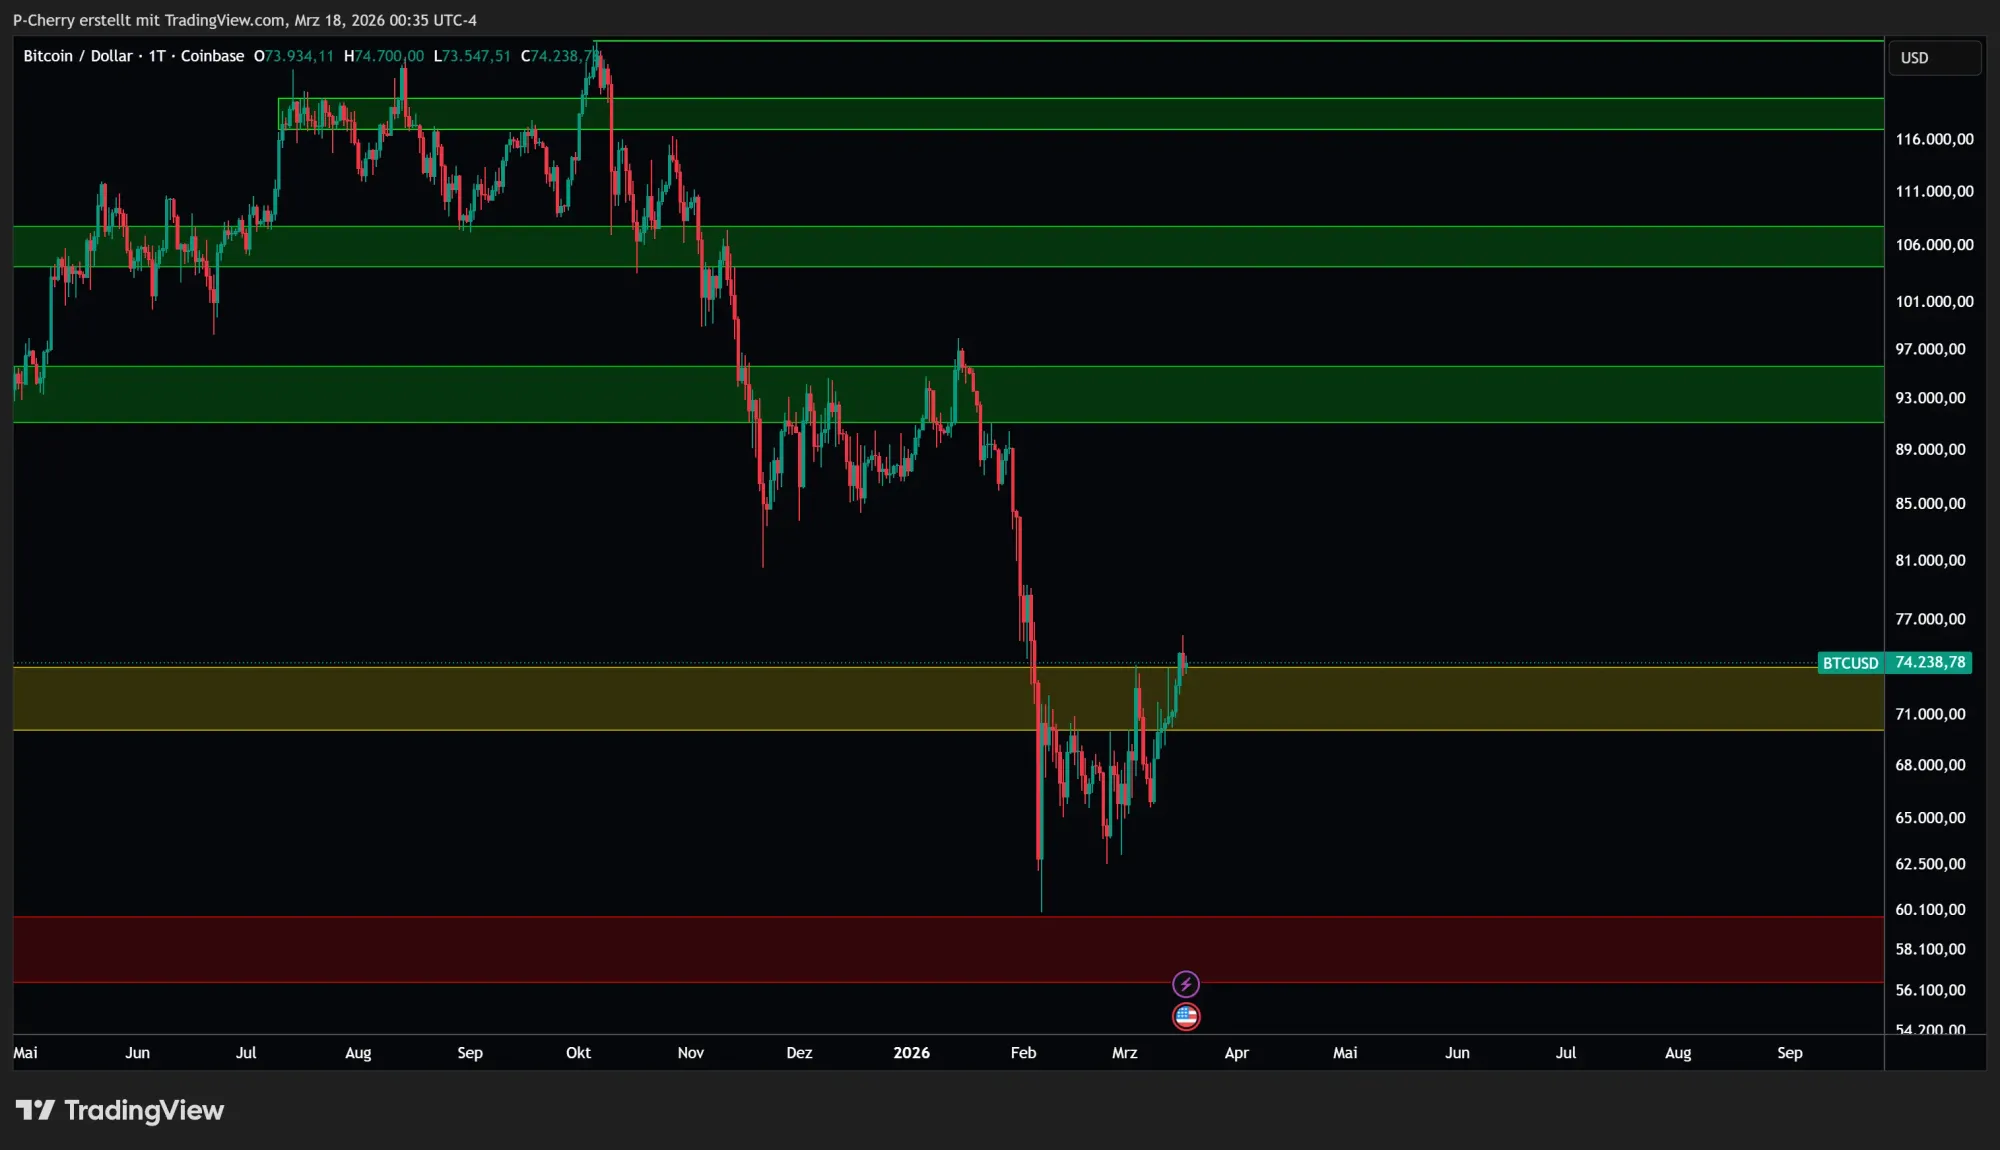The image size is (2000, 1150).
Task: Click the Bitcoin / Dollar symbol title
Action: tap(78, 56)
